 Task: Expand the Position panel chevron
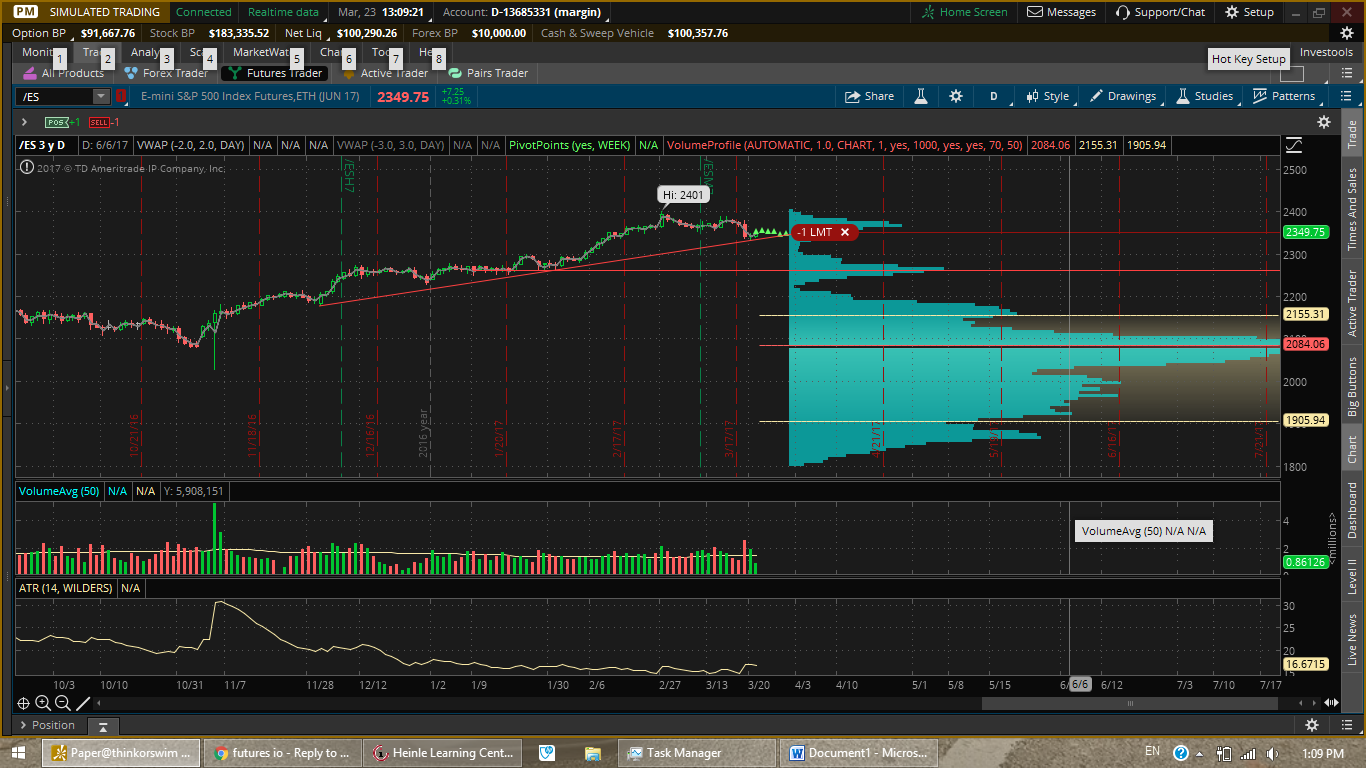click(x=24, y=725)
